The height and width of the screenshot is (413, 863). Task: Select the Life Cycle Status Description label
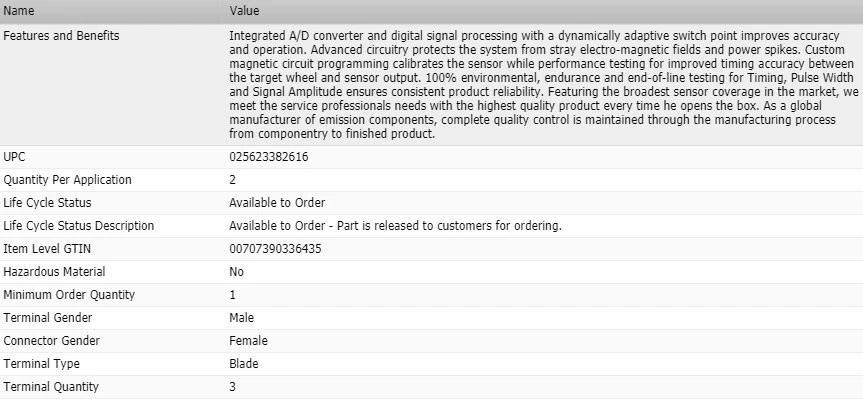point(79,226)
